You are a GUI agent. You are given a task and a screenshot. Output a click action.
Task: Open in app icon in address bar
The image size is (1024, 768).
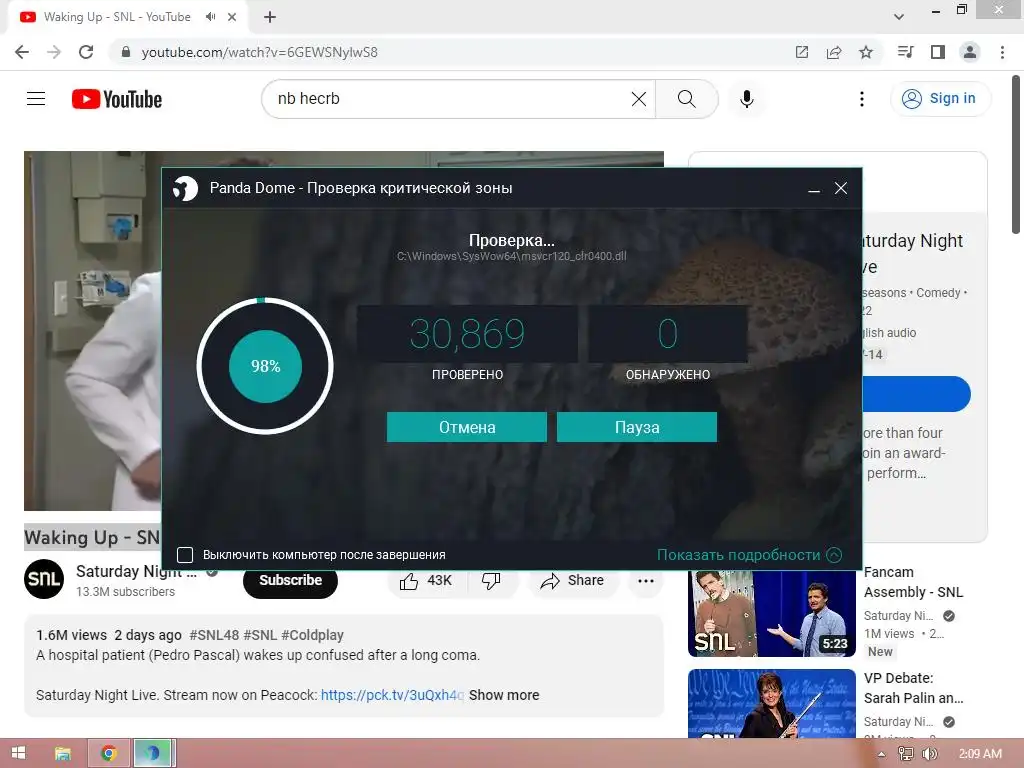[x=802, y=52]
